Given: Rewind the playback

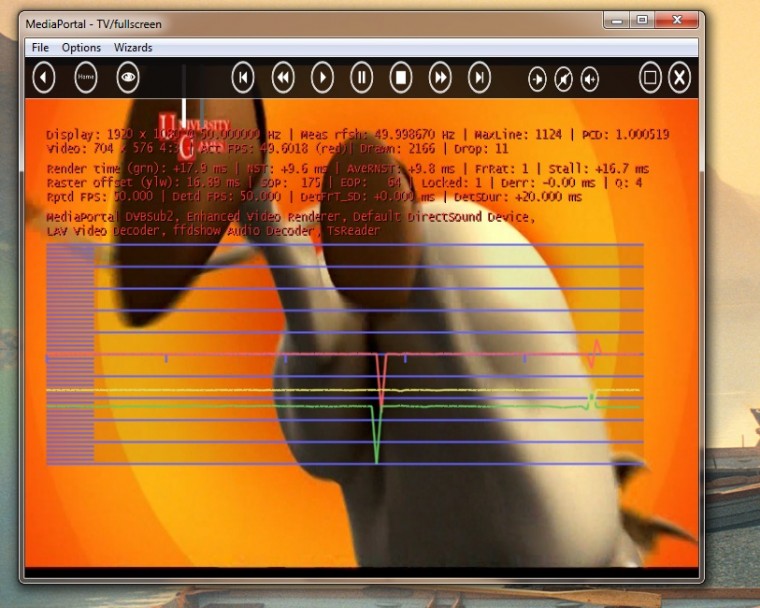Looking at the screenshot, I should [283, 78].
